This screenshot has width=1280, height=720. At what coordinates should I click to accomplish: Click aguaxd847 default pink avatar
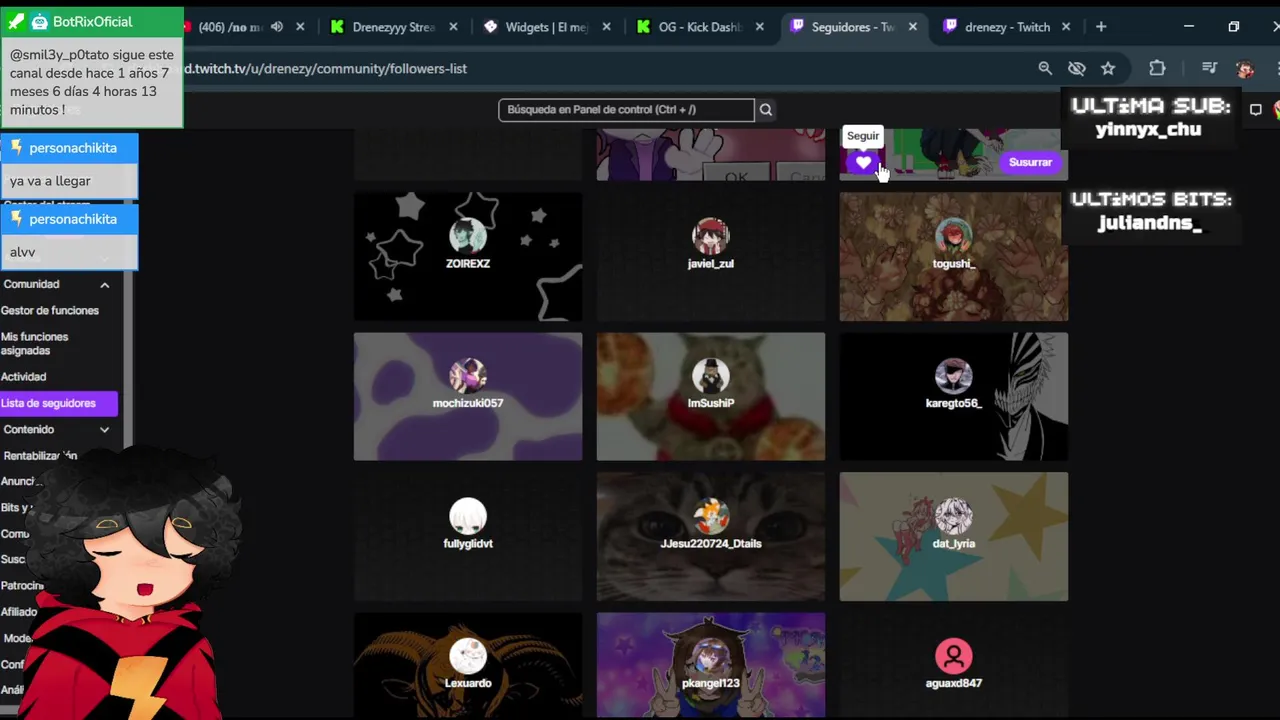[x=954, y=656]
